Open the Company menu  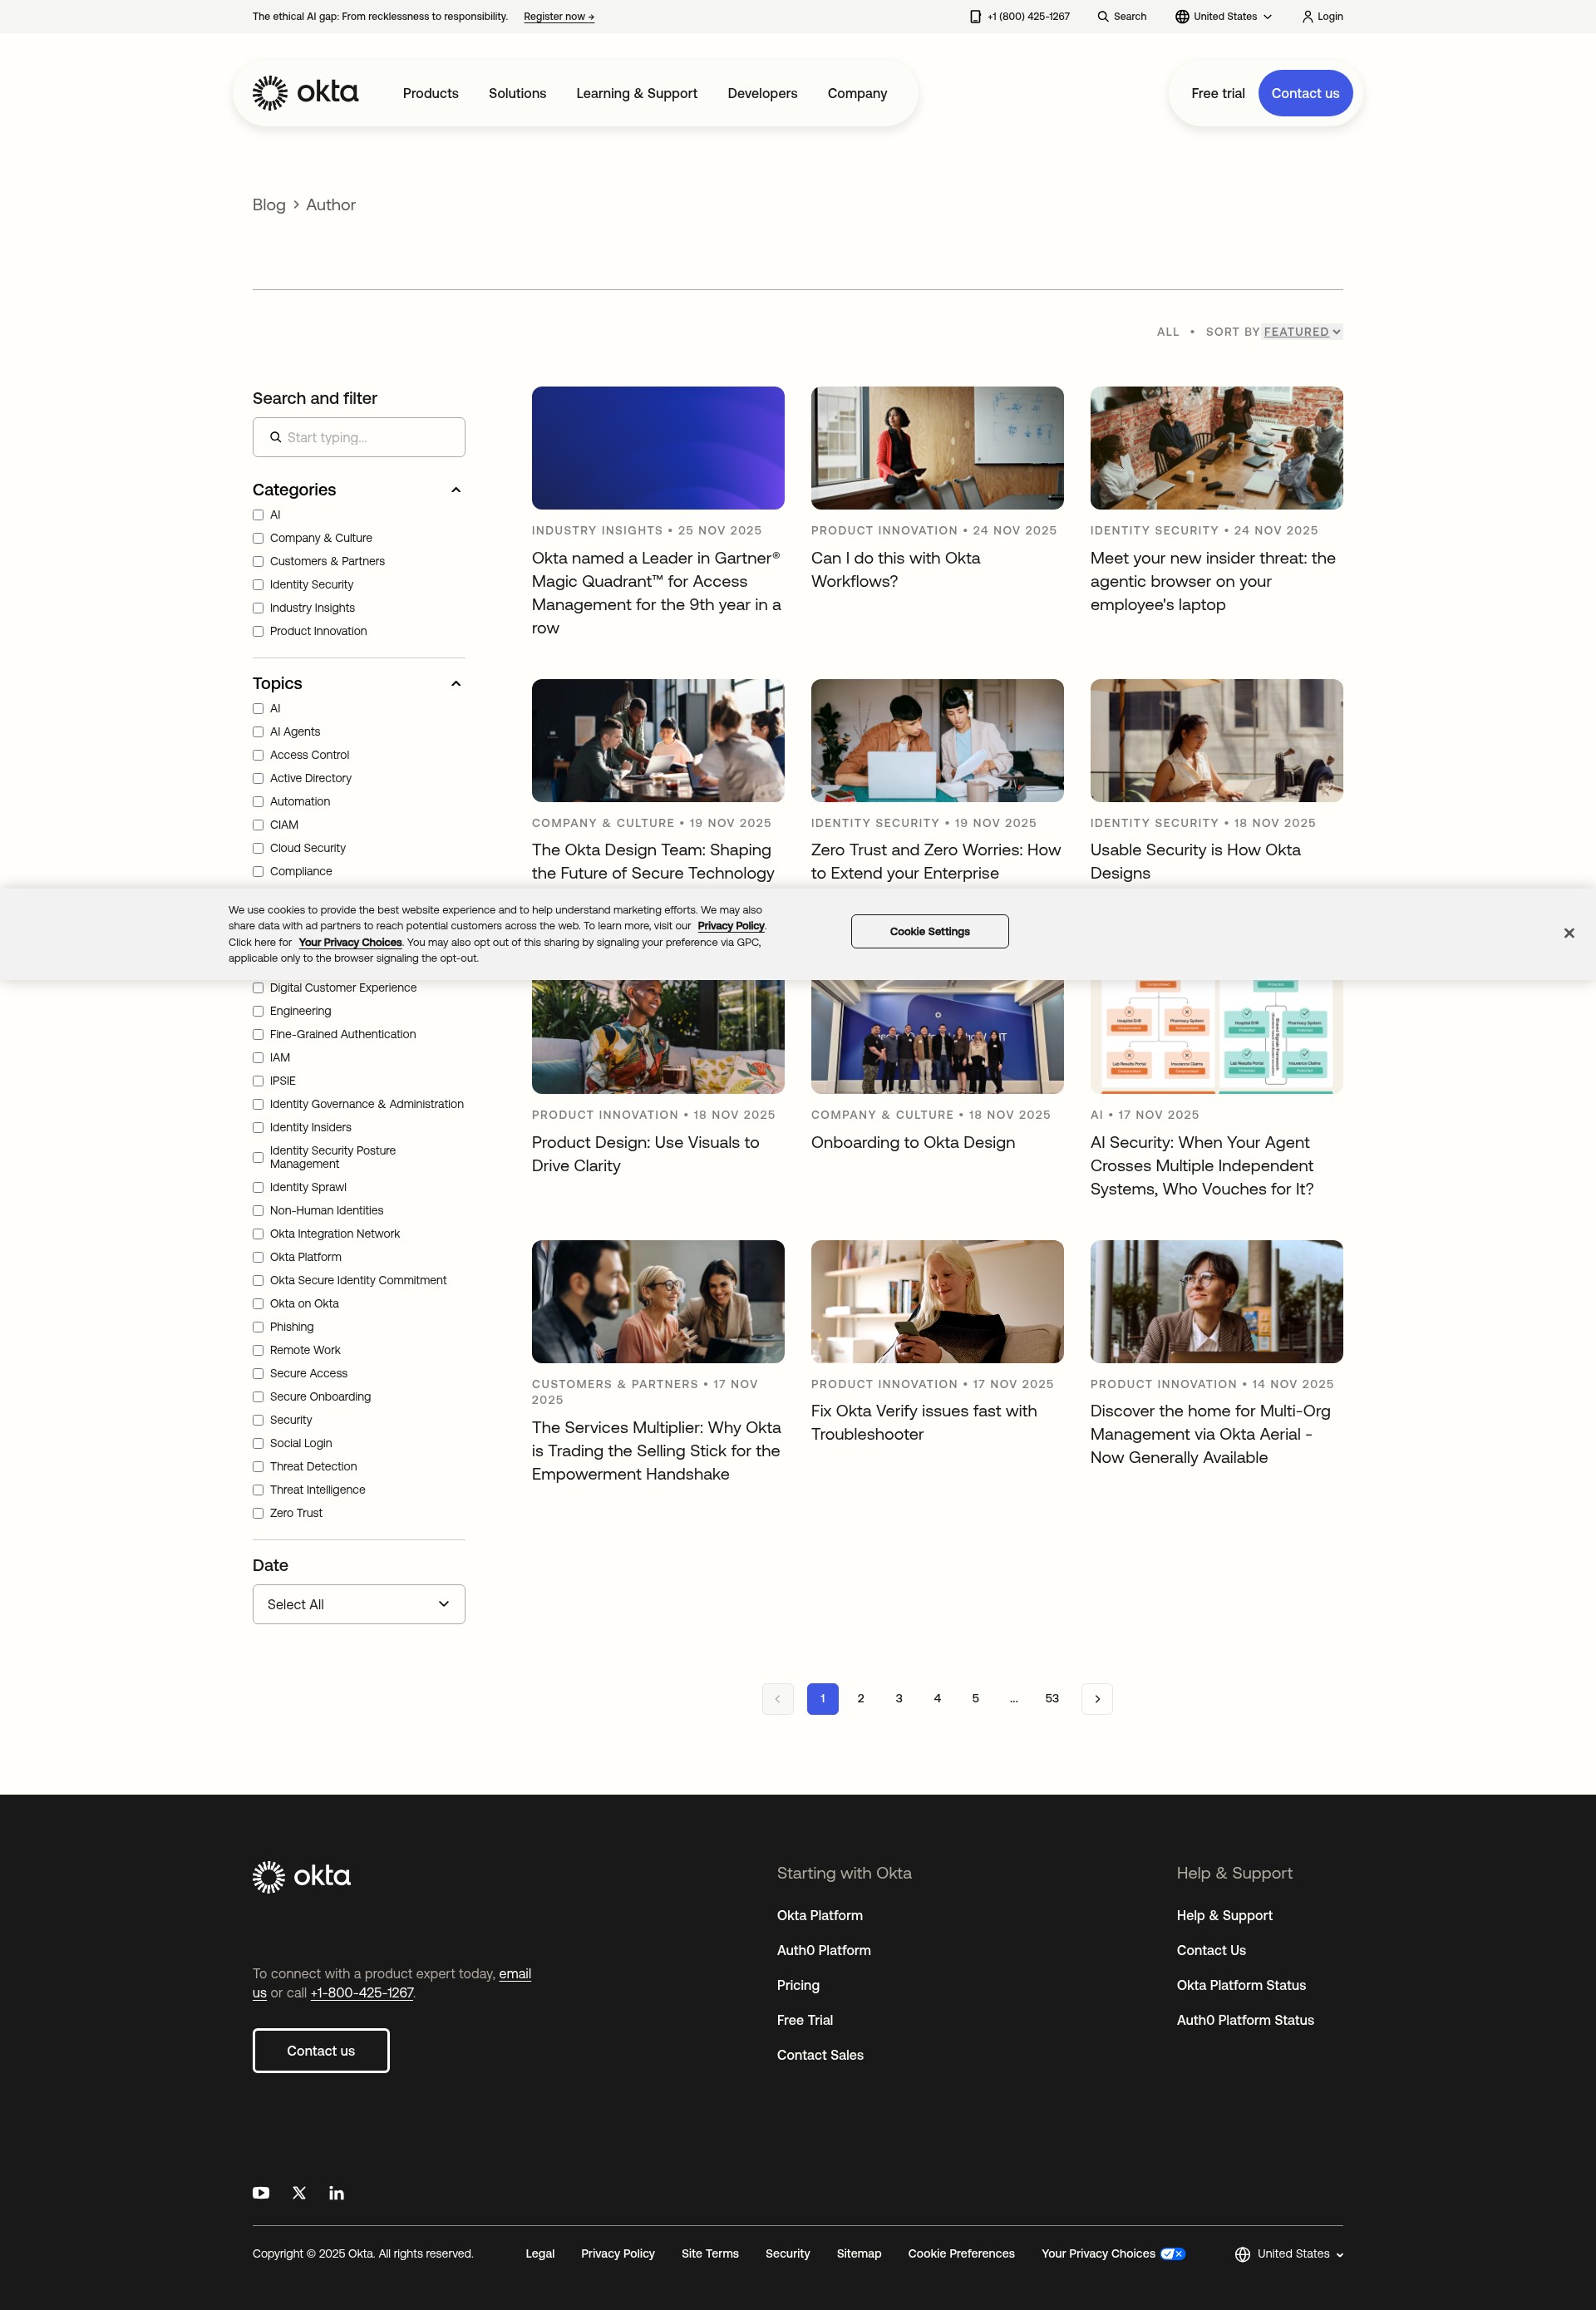pos(857,93)
